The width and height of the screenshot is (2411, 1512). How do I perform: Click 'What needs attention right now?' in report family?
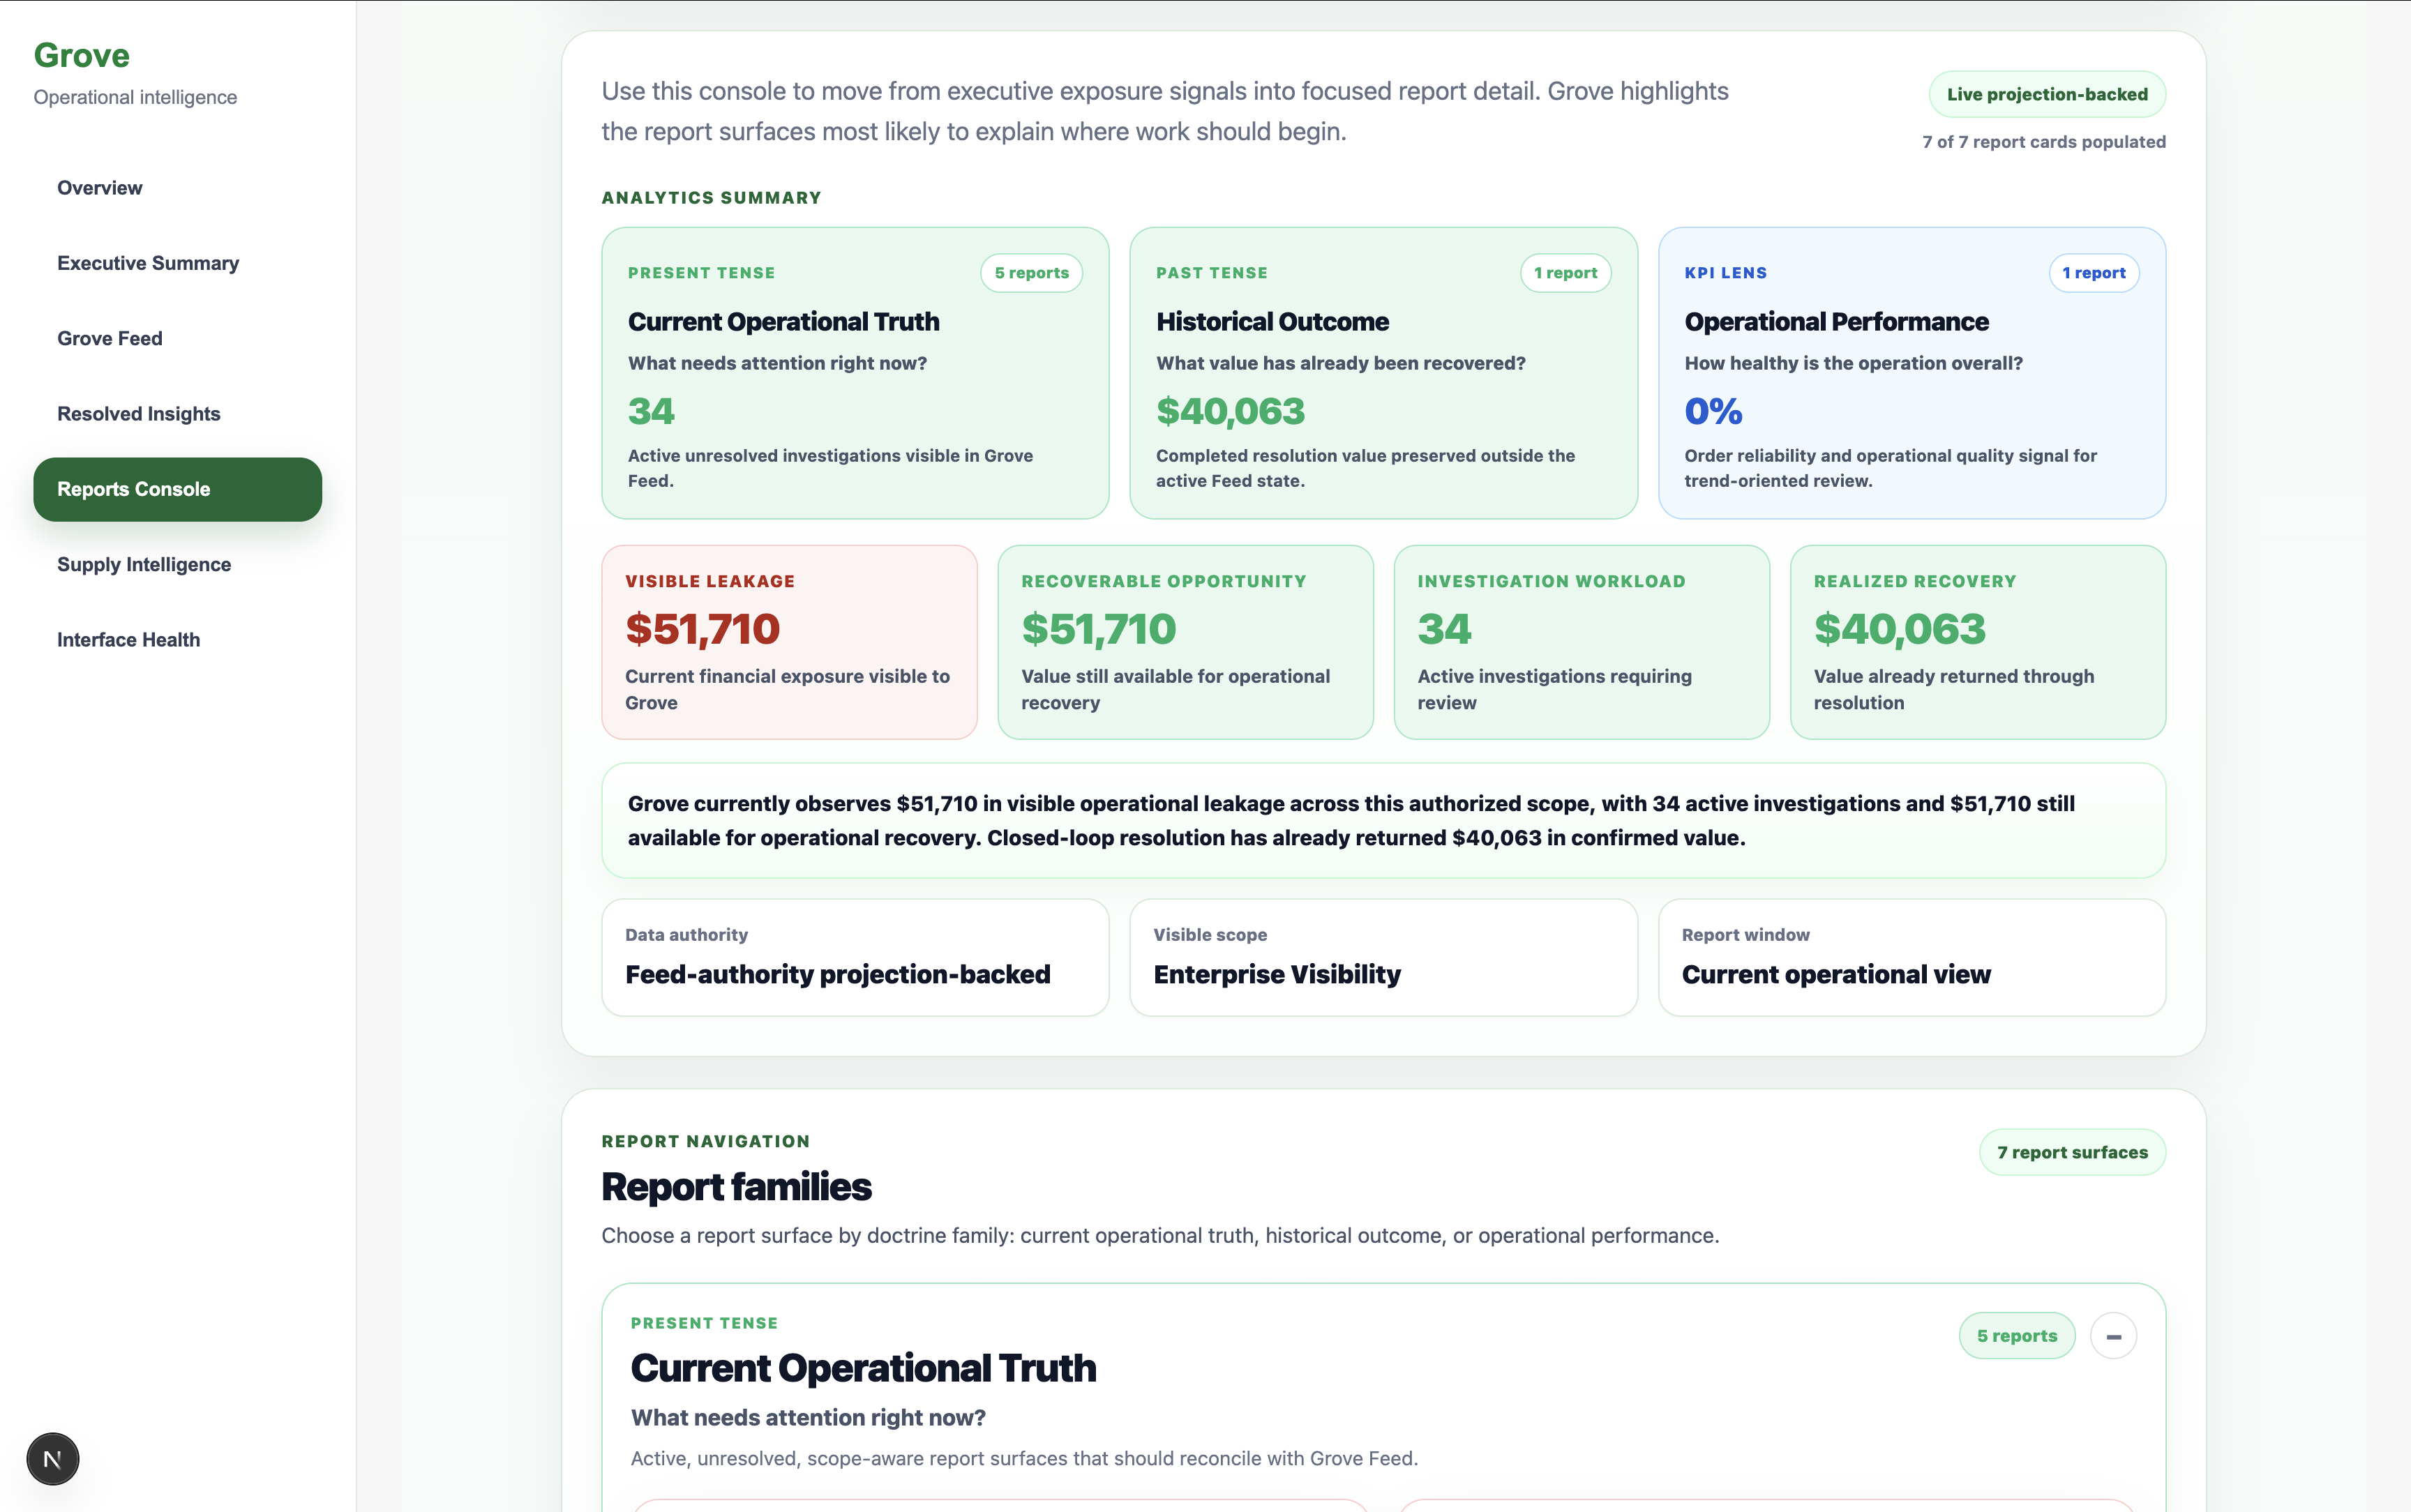[x=808, y=1418]
